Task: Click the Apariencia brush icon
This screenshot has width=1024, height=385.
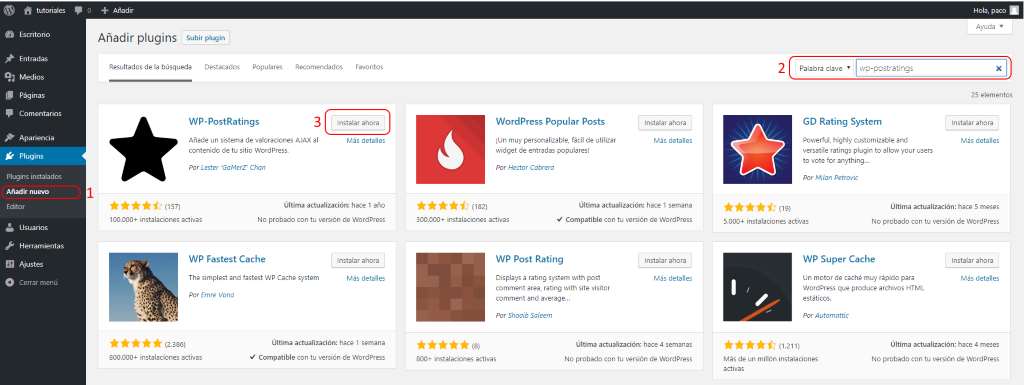Action: pyautogui.click(x=9, y=138)
